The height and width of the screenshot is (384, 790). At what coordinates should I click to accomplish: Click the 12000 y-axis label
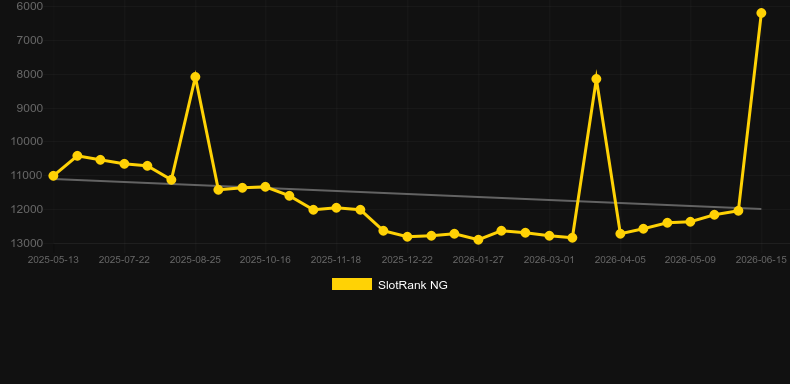[27, 209]
